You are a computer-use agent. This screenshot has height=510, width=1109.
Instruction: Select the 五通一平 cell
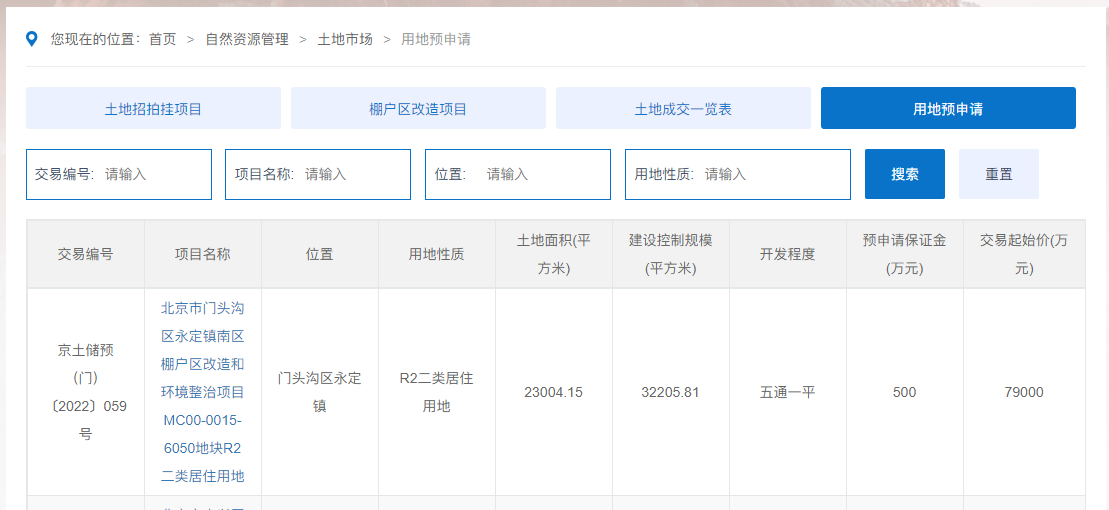pyautogui.click(x=788, y=393)
